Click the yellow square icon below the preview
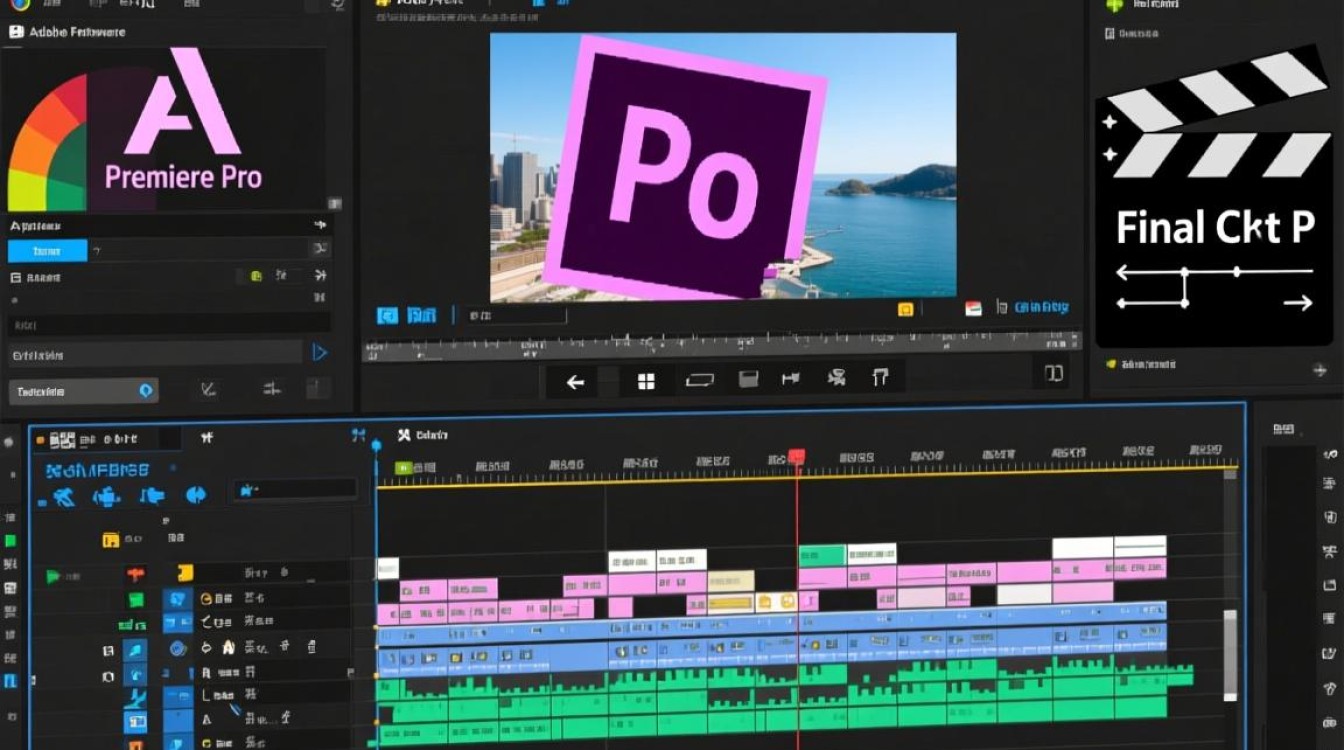 (x=906, y=310)
